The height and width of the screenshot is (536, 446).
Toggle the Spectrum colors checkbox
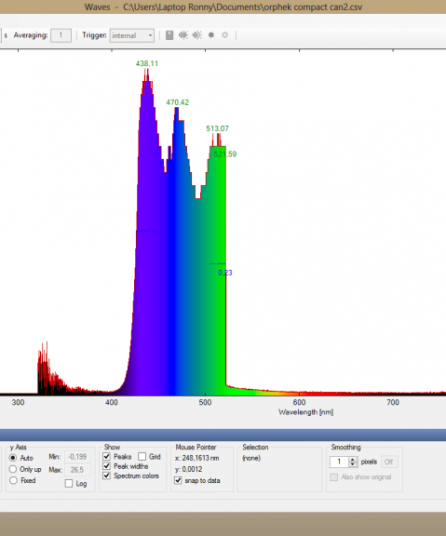click(x=106, y=475)
